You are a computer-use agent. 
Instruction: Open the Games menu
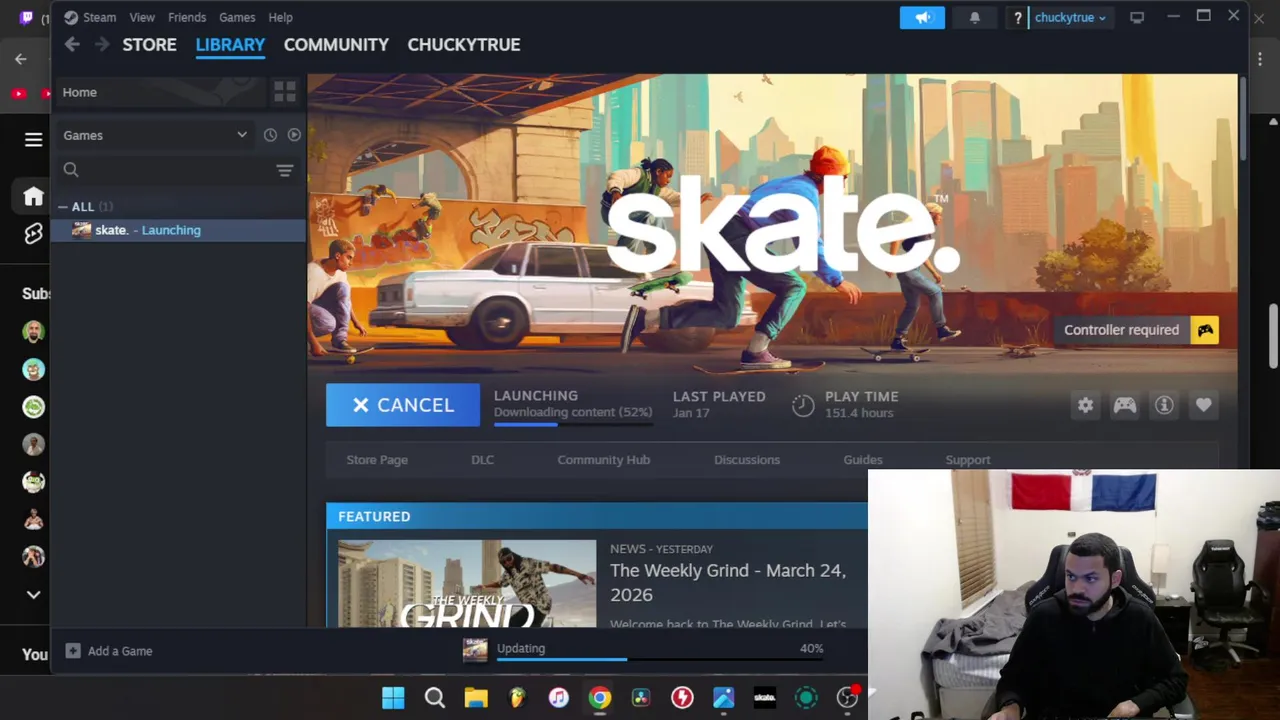pos(237,17)
